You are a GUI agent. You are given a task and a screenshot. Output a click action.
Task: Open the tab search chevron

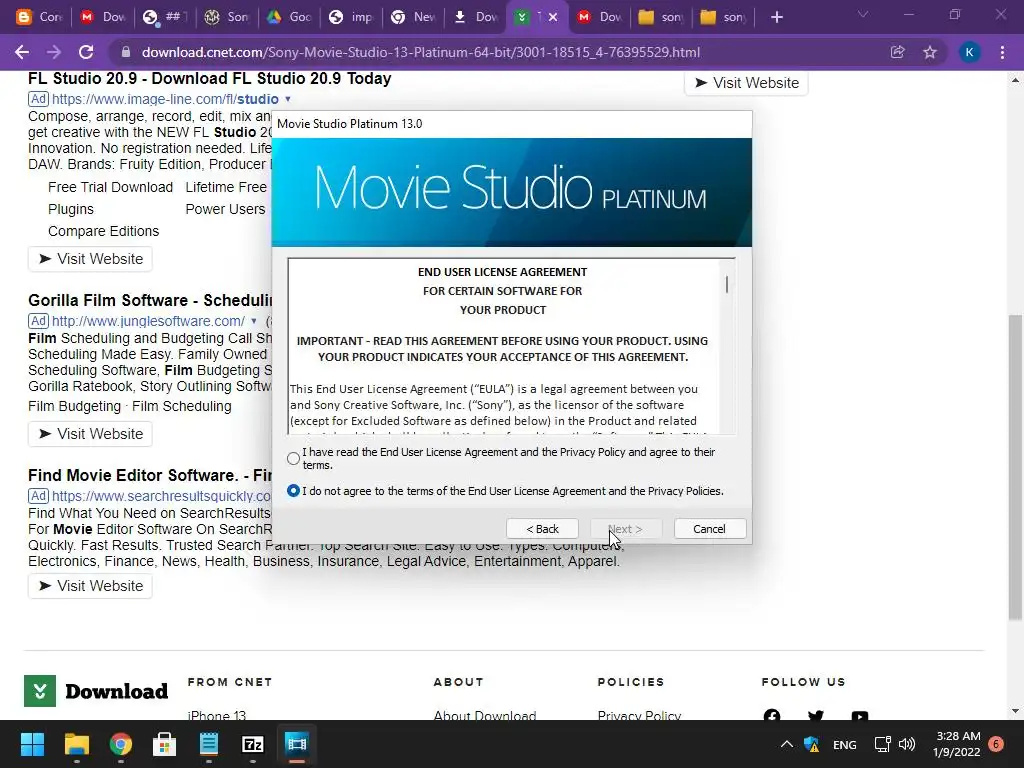(x=863, y=14)
